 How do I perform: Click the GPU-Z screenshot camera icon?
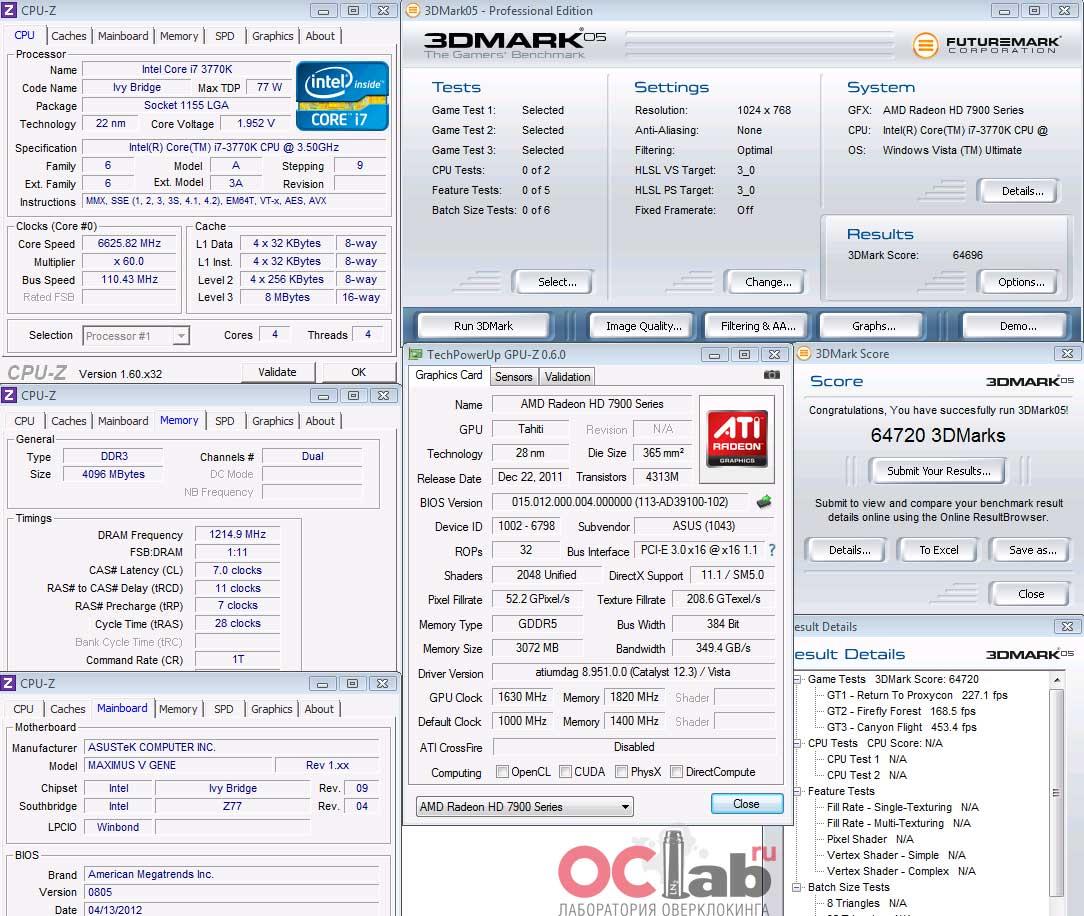(772, 375)
